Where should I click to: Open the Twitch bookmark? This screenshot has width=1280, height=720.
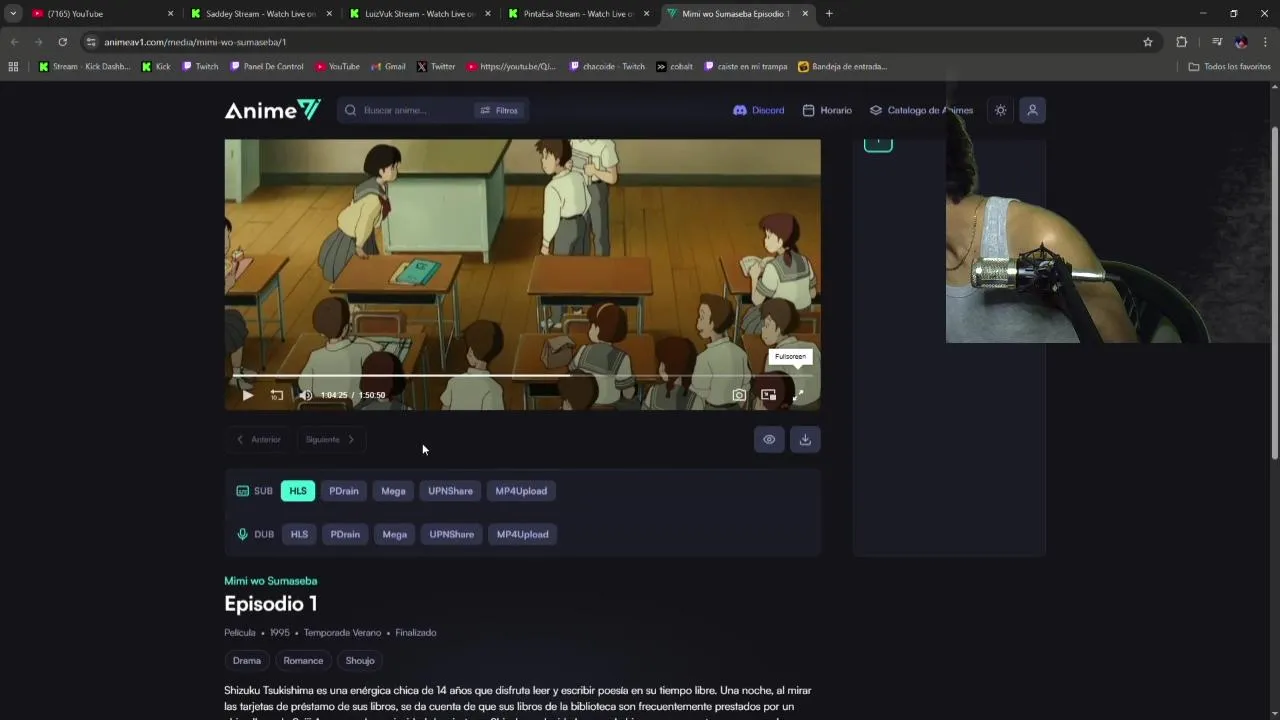(x=200, y=67)
